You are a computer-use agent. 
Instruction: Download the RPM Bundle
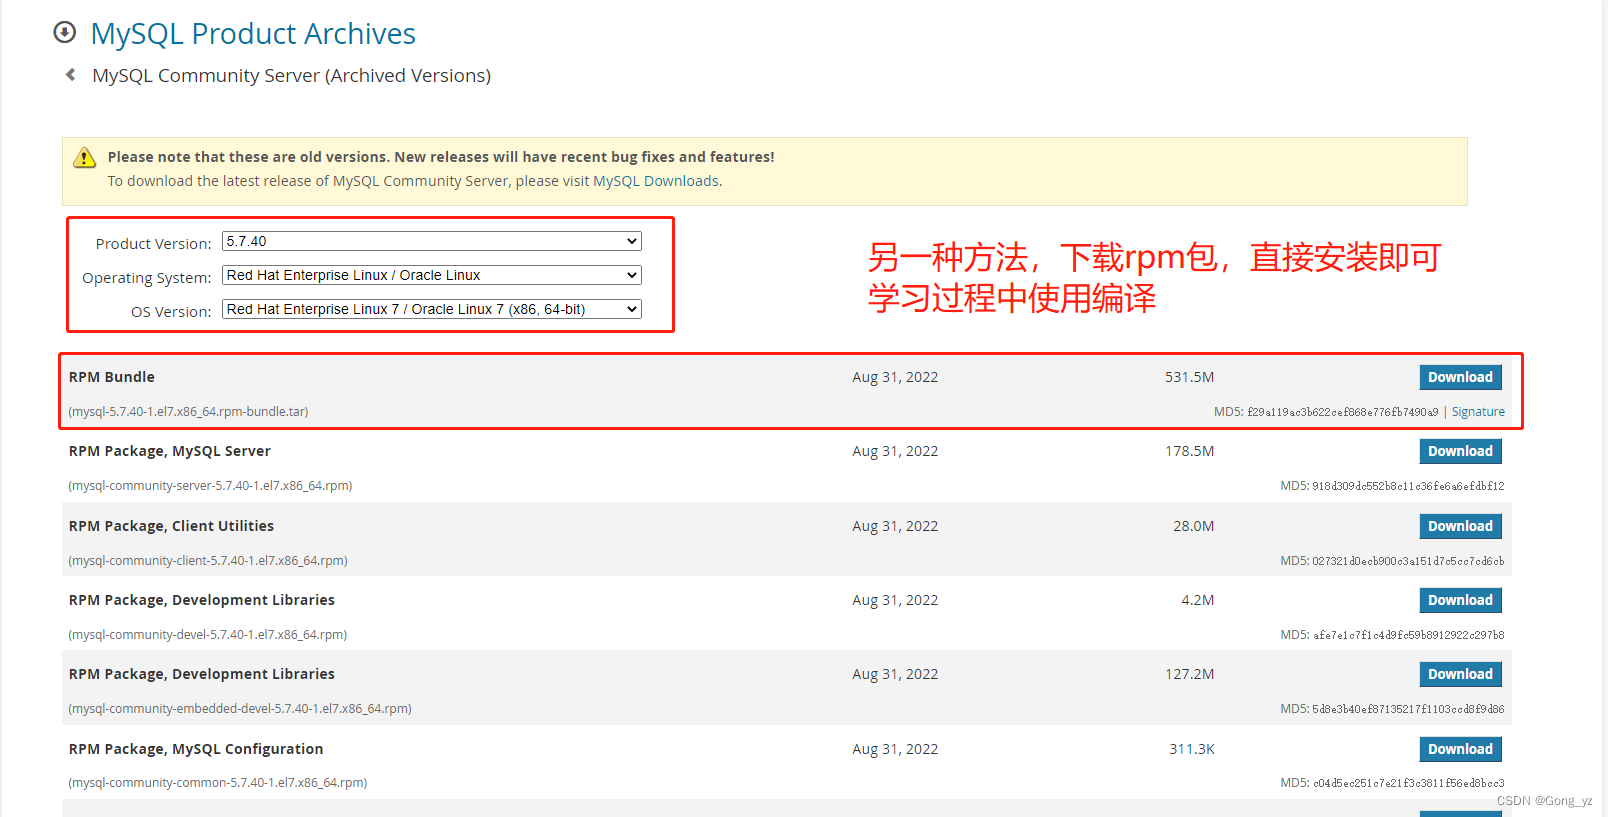tap(1460, 377)
